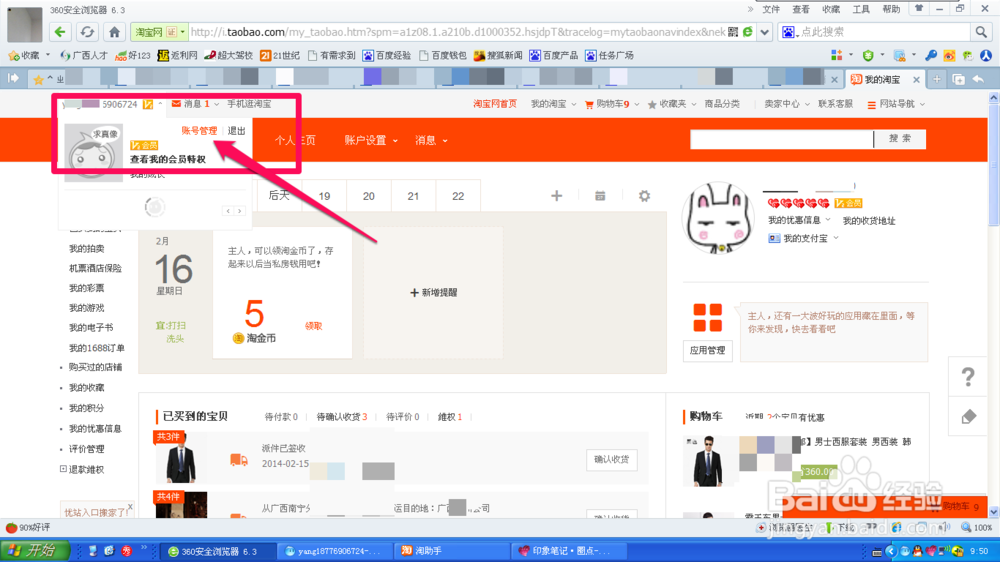Go to 淘宝网首页
Image resolution: width=1000 pixels, height=562 pixels.
pos(495,104)
